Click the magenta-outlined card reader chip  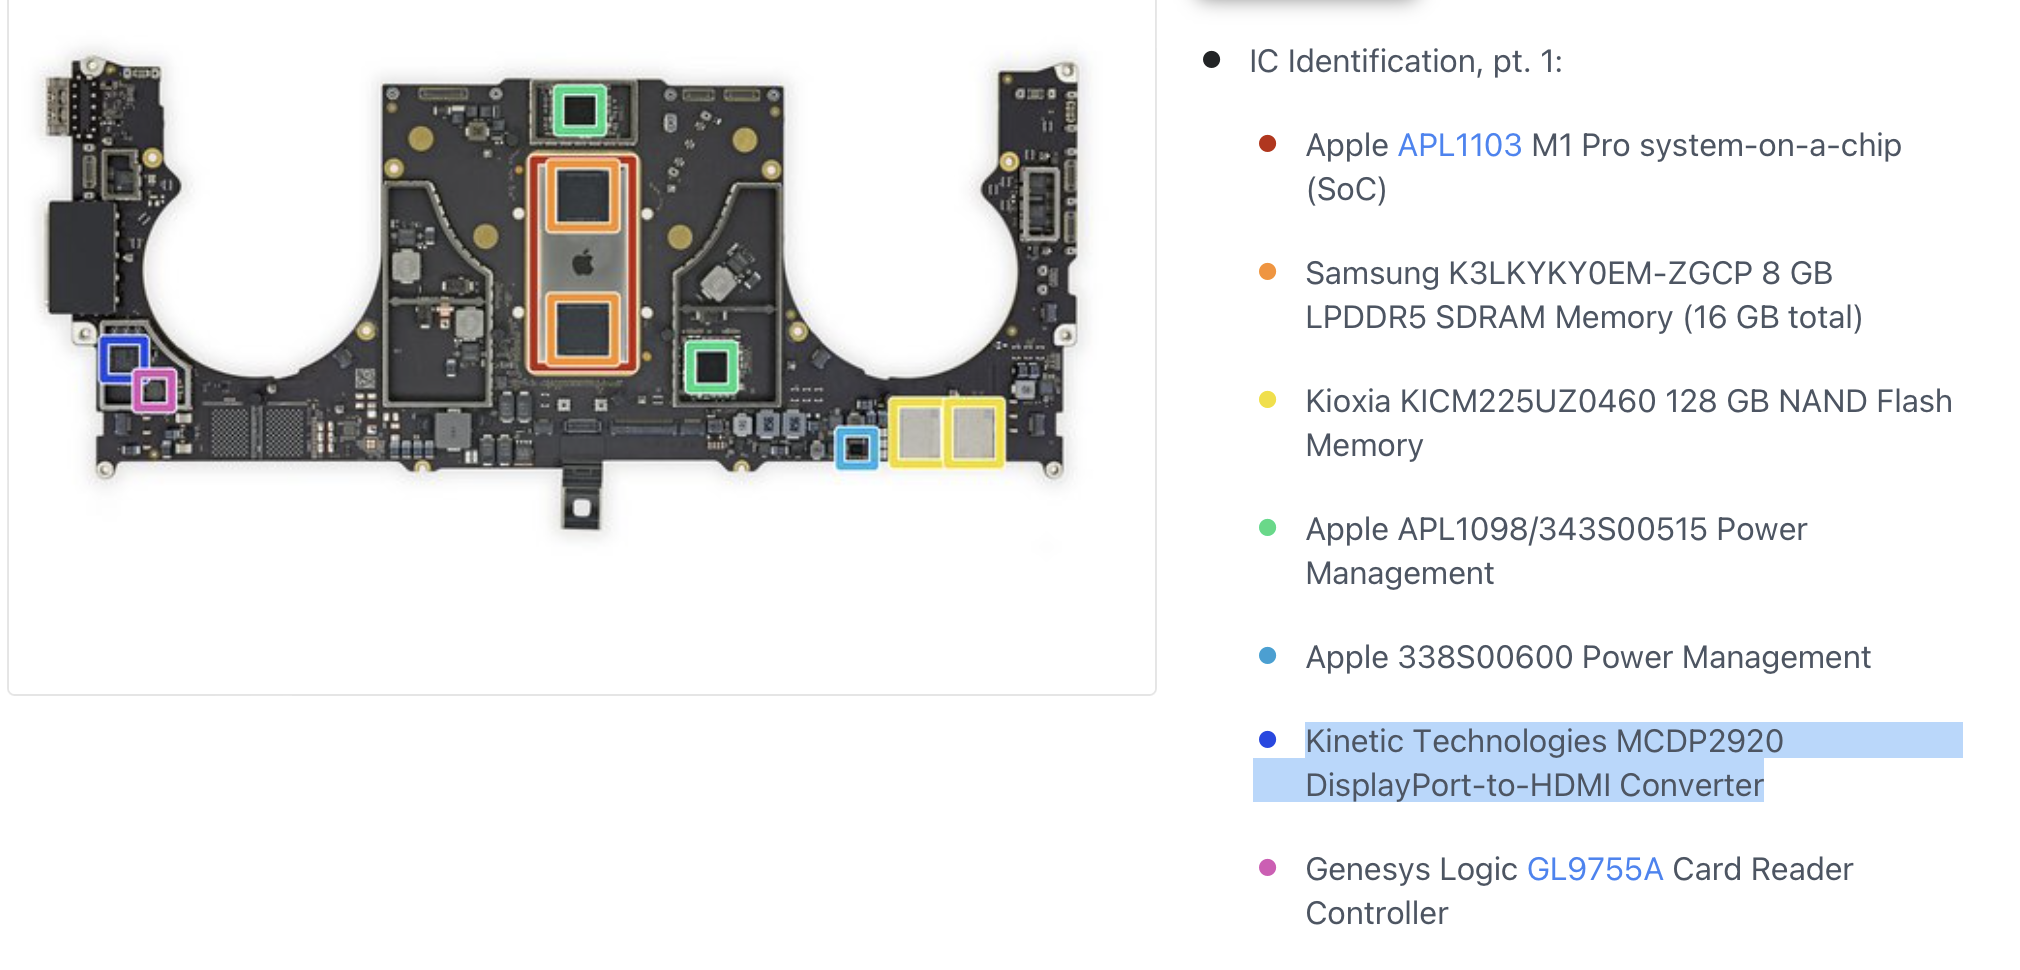154,390
